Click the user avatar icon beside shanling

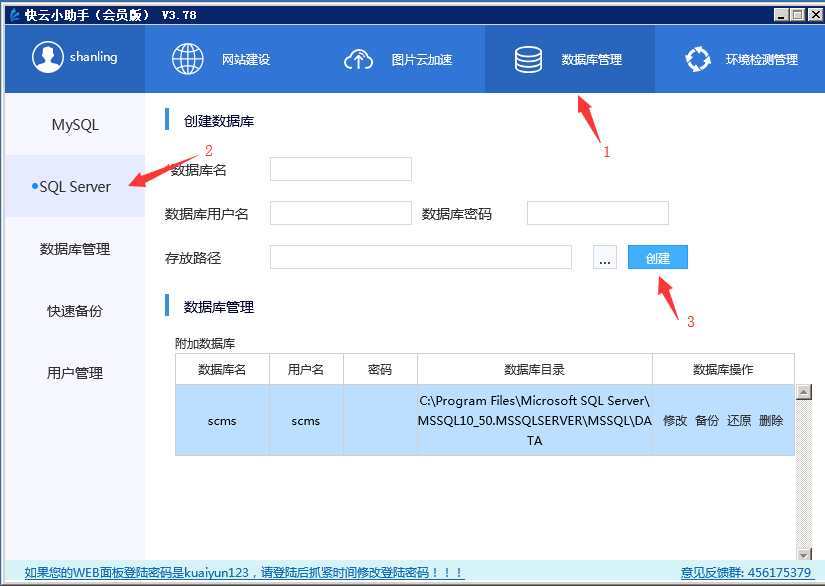tap(47, 58)
